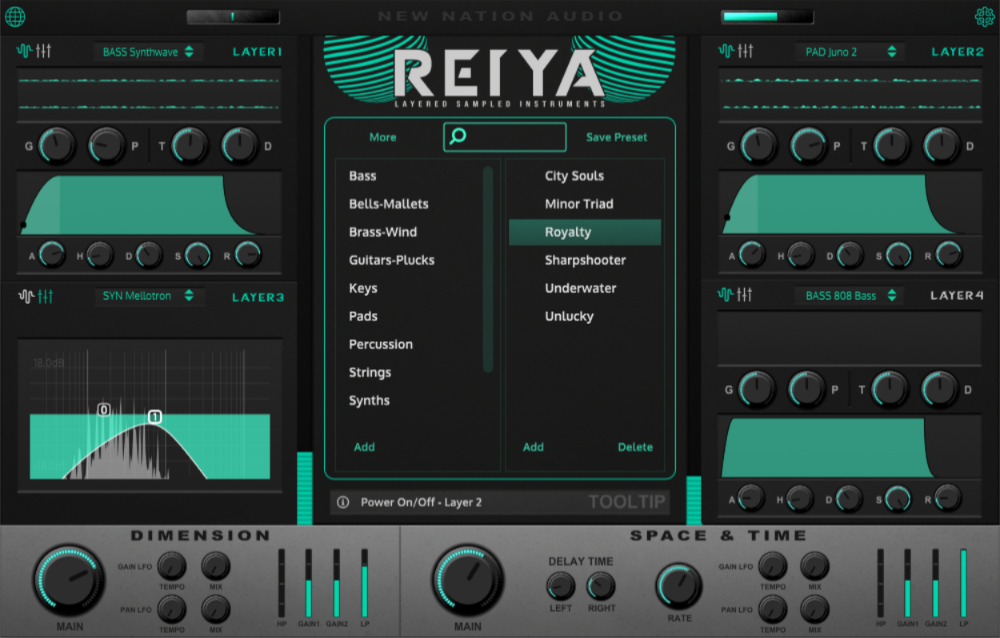Click the mixer sliders icon on Layer 2
Image resolution: width=1000 pixels, height=638 pixels.
tap(746, 52)
